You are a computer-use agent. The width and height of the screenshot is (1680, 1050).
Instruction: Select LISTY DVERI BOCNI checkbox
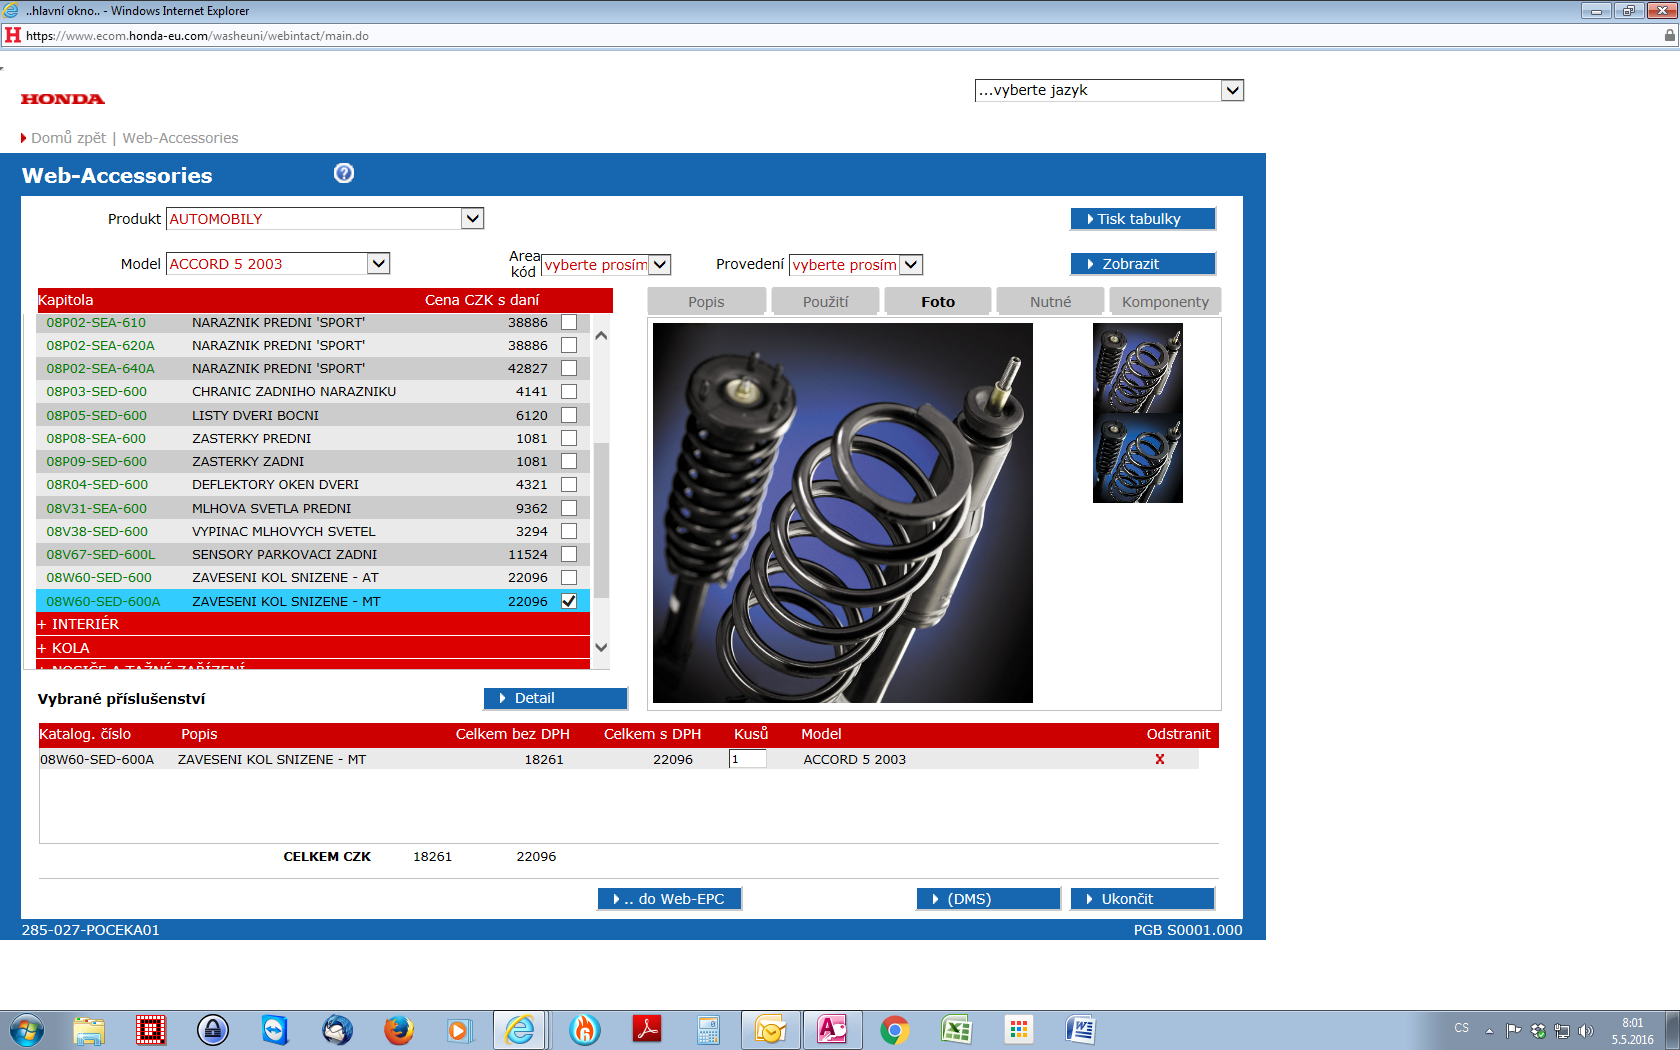click(x=569, y=415)
